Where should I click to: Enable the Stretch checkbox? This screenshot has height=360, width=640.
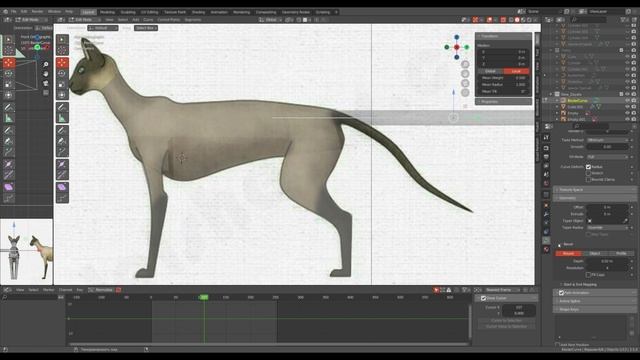tap(588, 173)
